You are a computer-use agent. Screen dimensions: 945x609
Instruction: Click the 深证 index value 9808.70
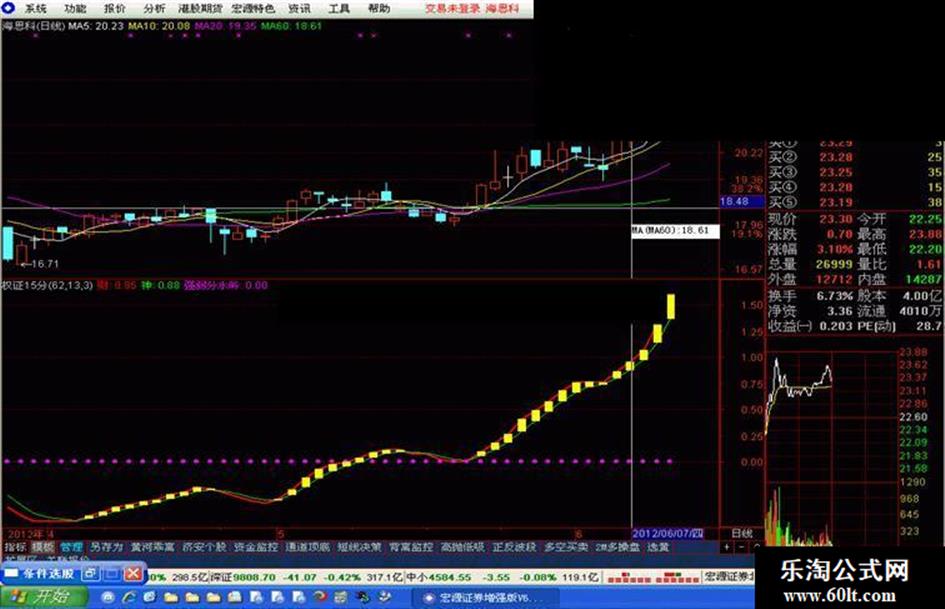pyautogui.click(x=254, y=577)
